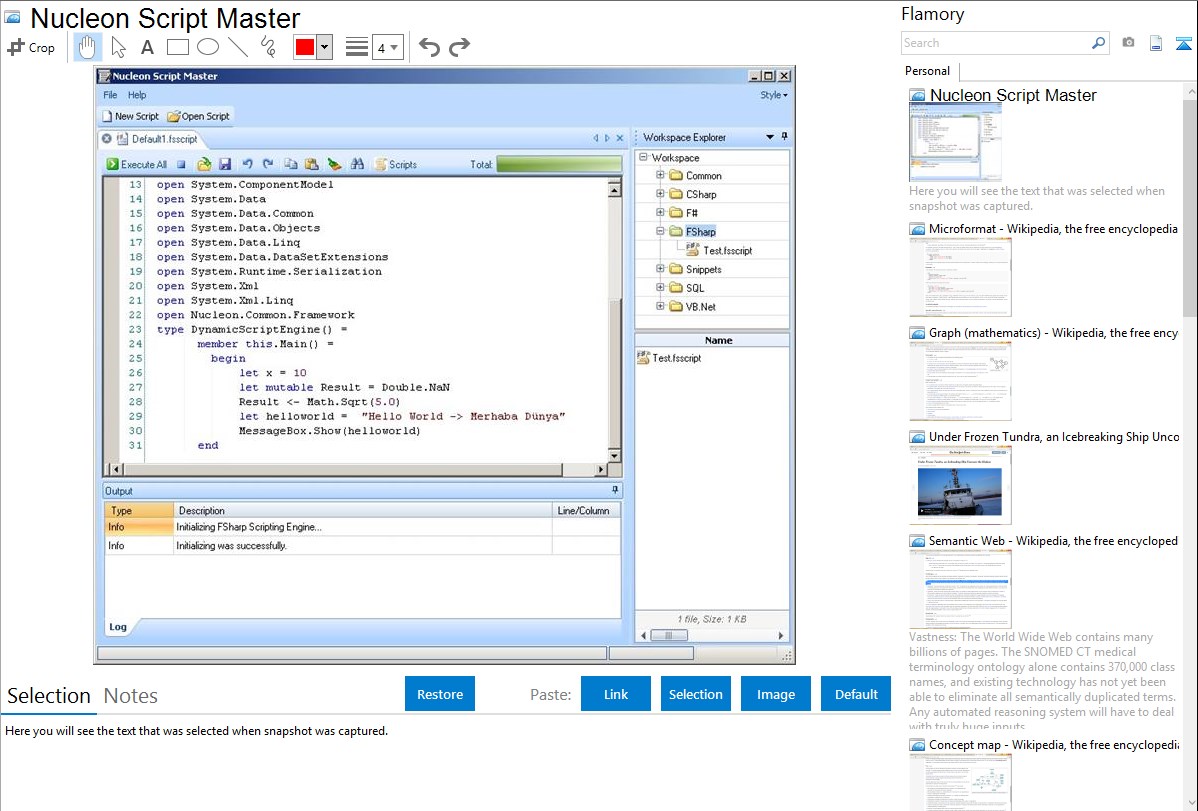This screenshot has width=1198, height=811.
Task: Expand the CSharp folder node
Action: [660, 194]
